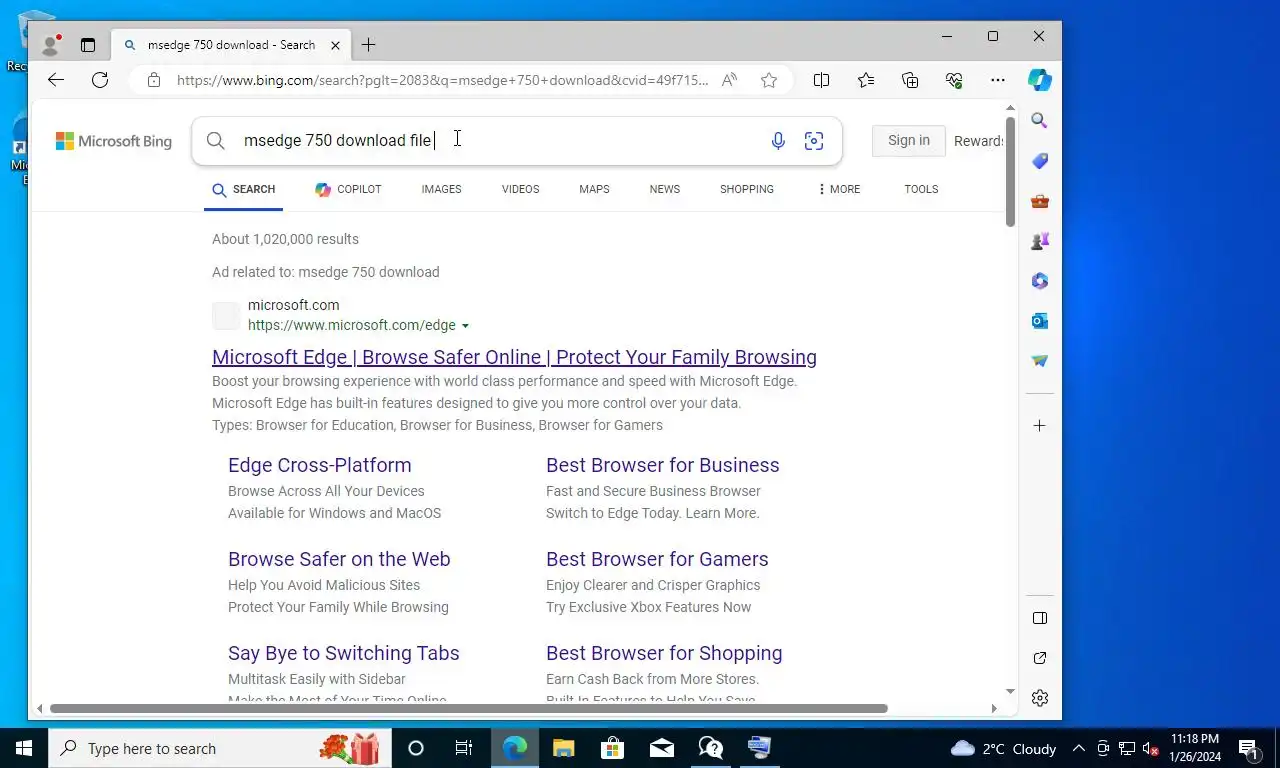This screenshot has width=1280, height=768.
Task: Open sidebar Shopping tag icon
Action: [1040, 161]
